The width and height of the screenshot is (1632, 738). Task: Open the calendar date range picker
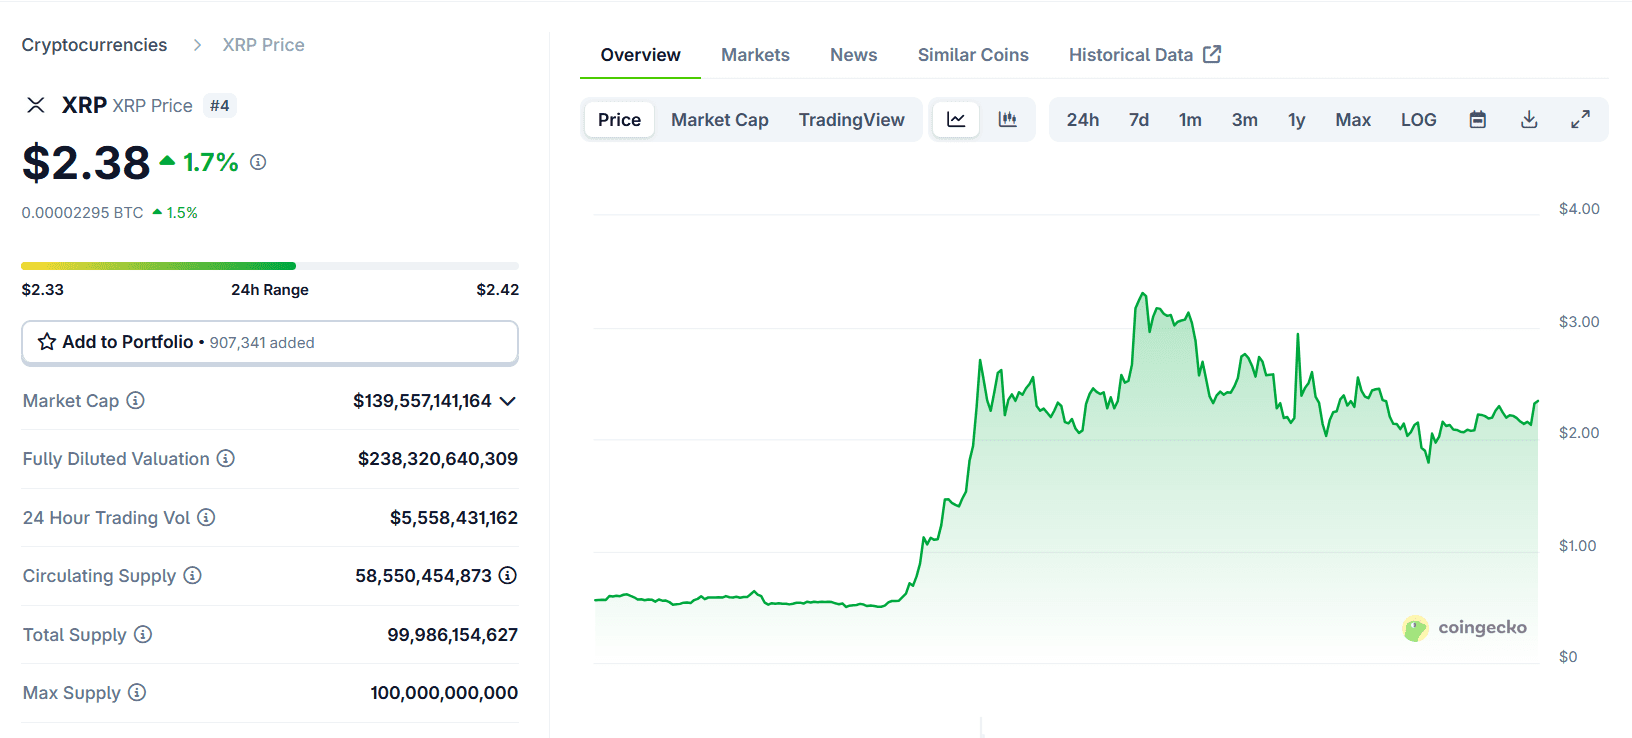(x=1478, y=120)
